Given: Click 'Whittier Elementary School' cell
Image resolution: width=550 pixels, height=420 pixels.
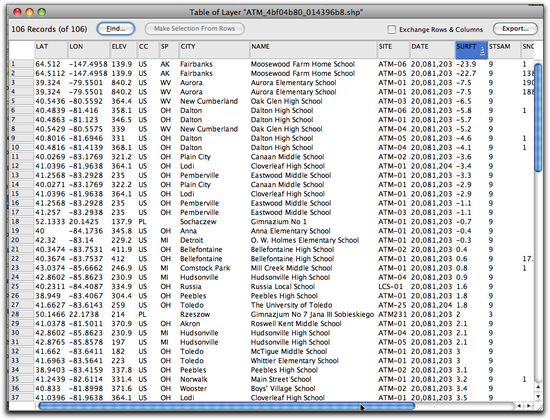Looking at the screenshot, I should click(x=294, y=361).
